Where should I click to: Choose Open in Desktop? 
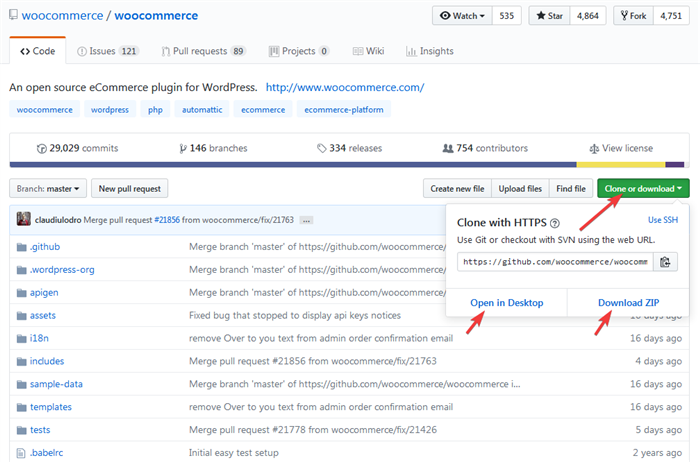tap(507, 303)
